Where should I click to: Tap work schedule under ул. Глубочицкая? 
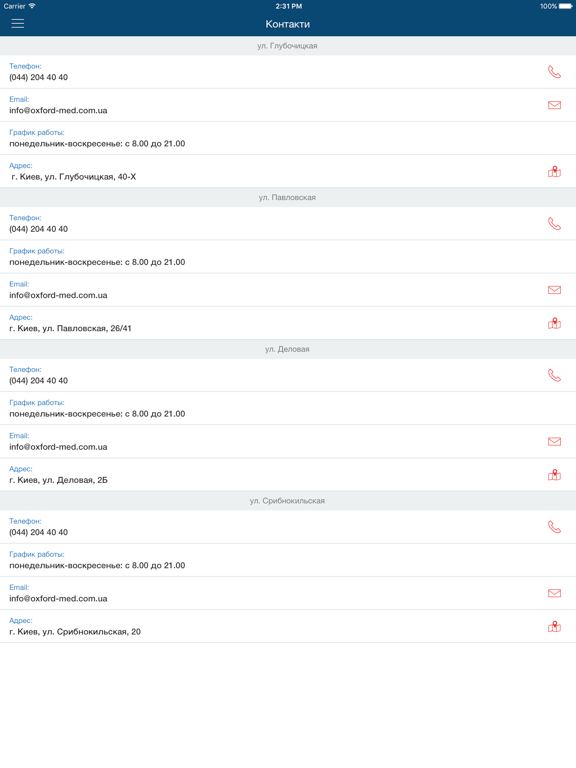(x=97, y=144)
